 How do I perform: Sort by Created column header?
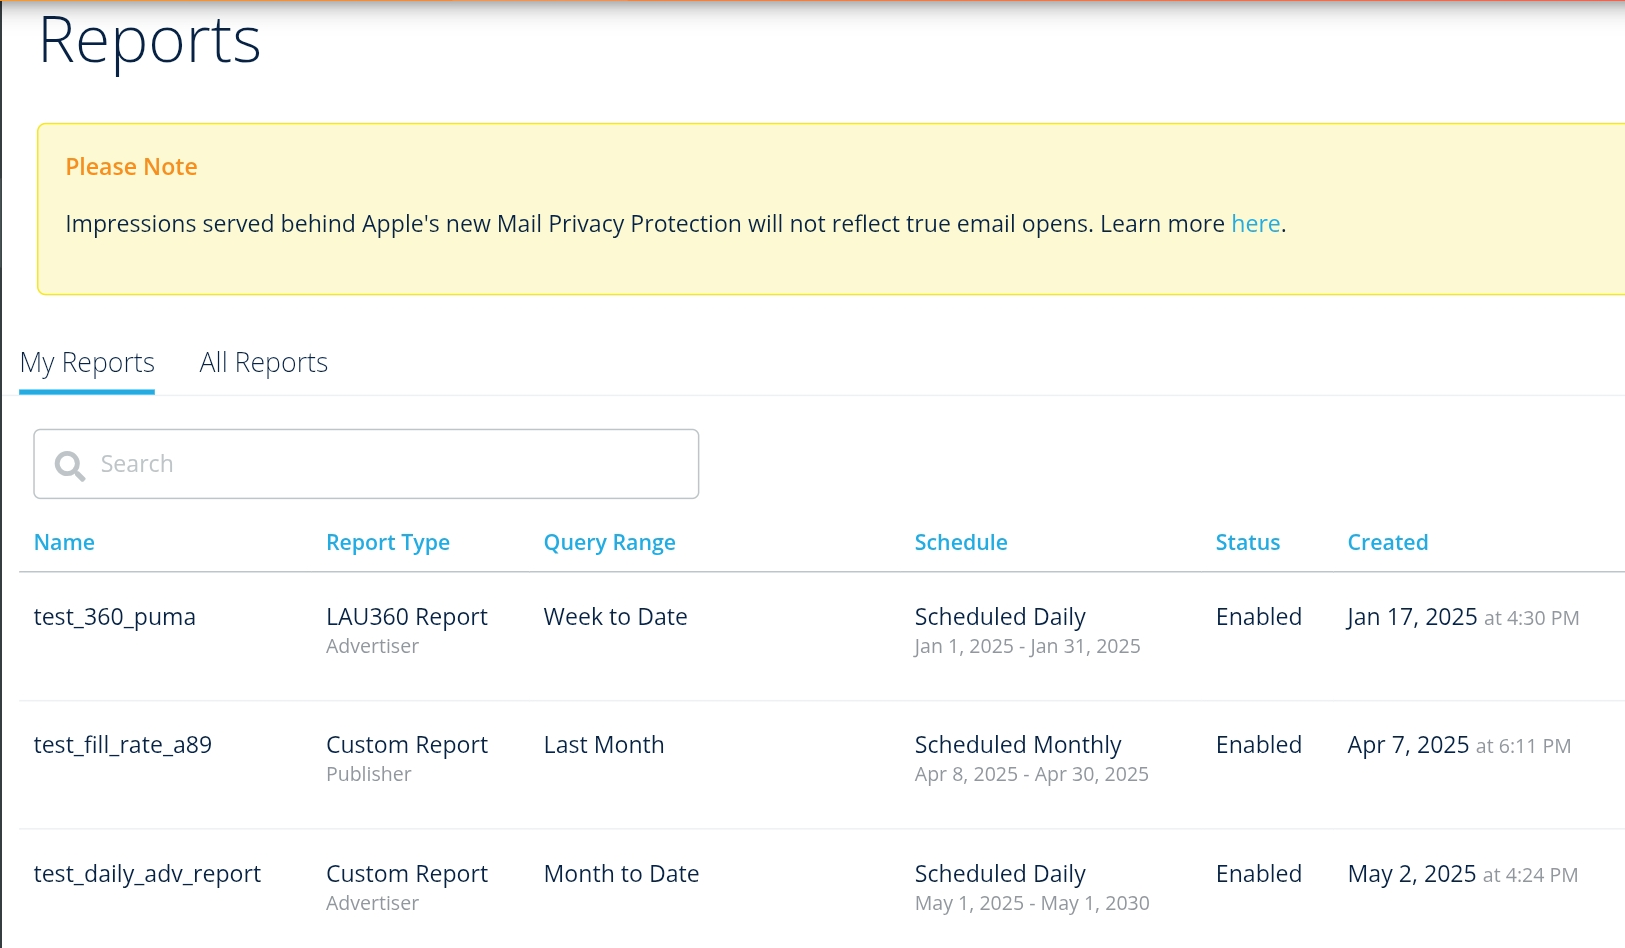[1387, 542]
